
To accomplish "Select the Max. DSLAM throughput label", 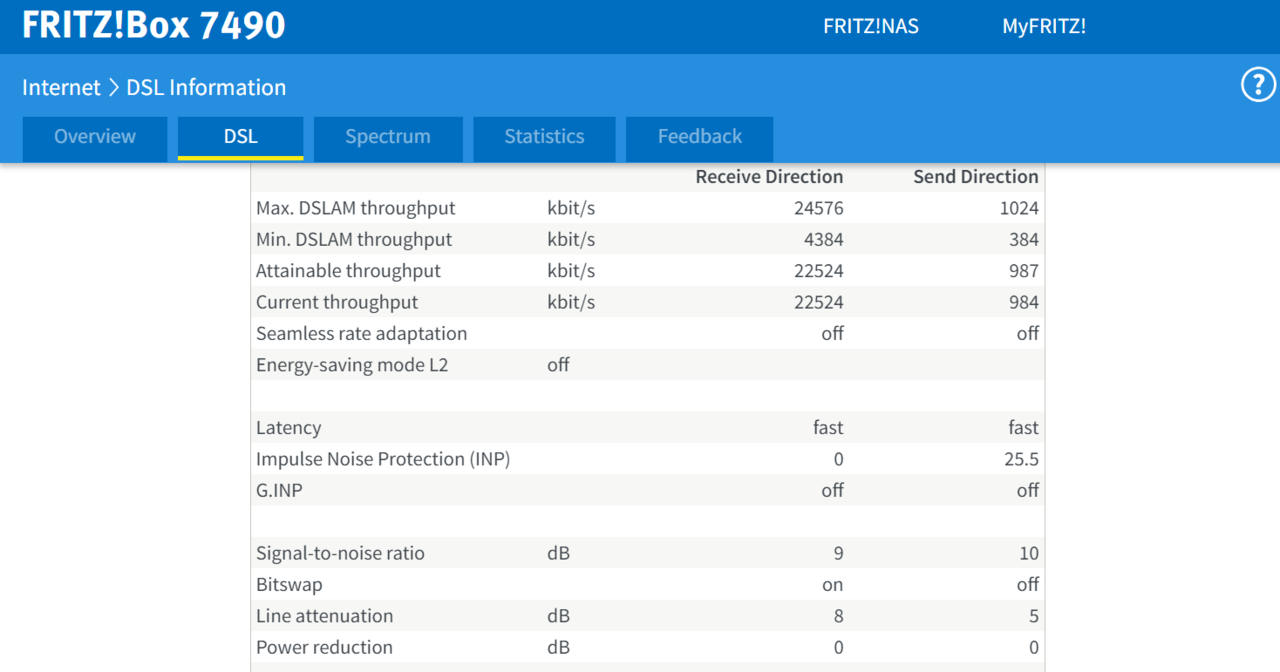I will [x=356, y=208].
